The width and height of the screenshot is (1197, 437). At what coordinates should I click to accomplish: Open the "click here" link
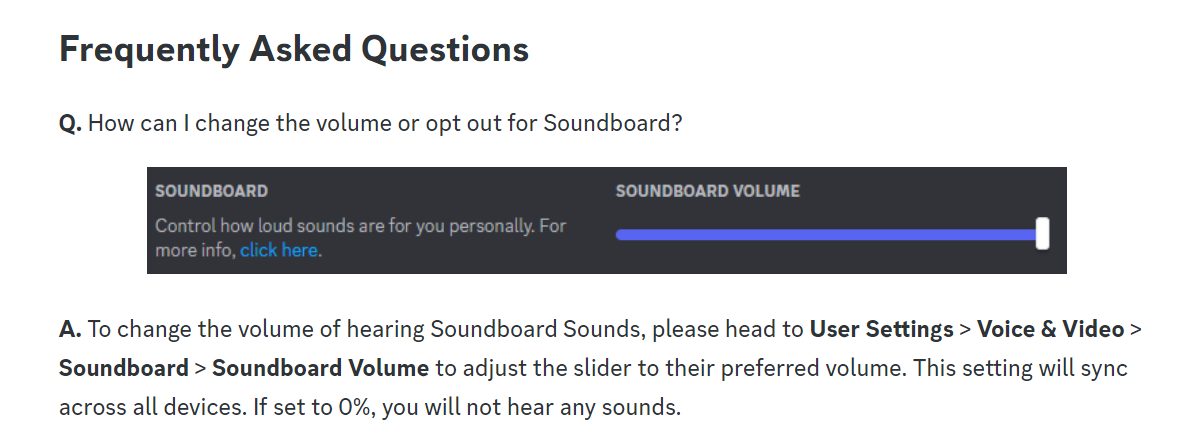click(x=279, y=250)
